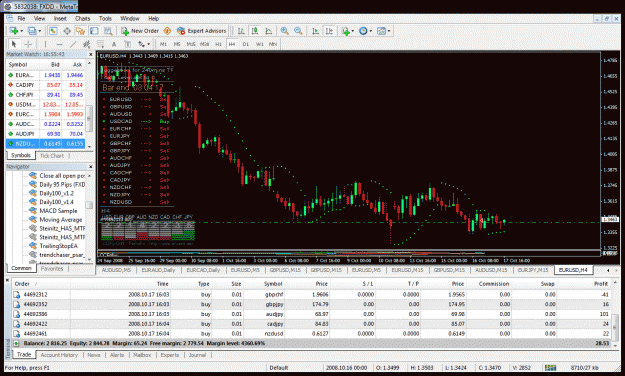The height and width of the screenshot is (376, 625).
Task: Open the arrows objects dropdown
Action: 144,44
